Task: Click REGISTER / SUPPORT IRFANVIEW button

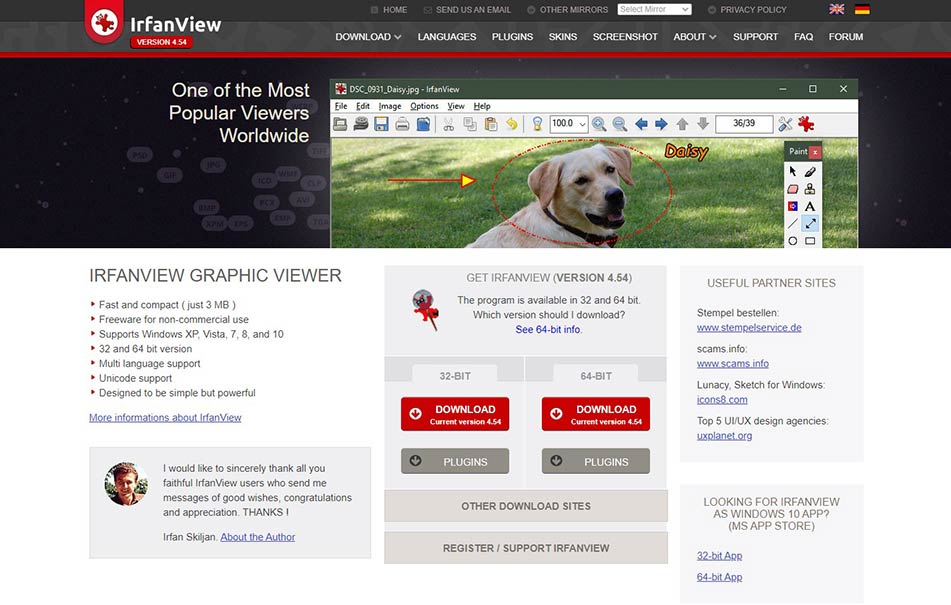Action: point(526,547)
